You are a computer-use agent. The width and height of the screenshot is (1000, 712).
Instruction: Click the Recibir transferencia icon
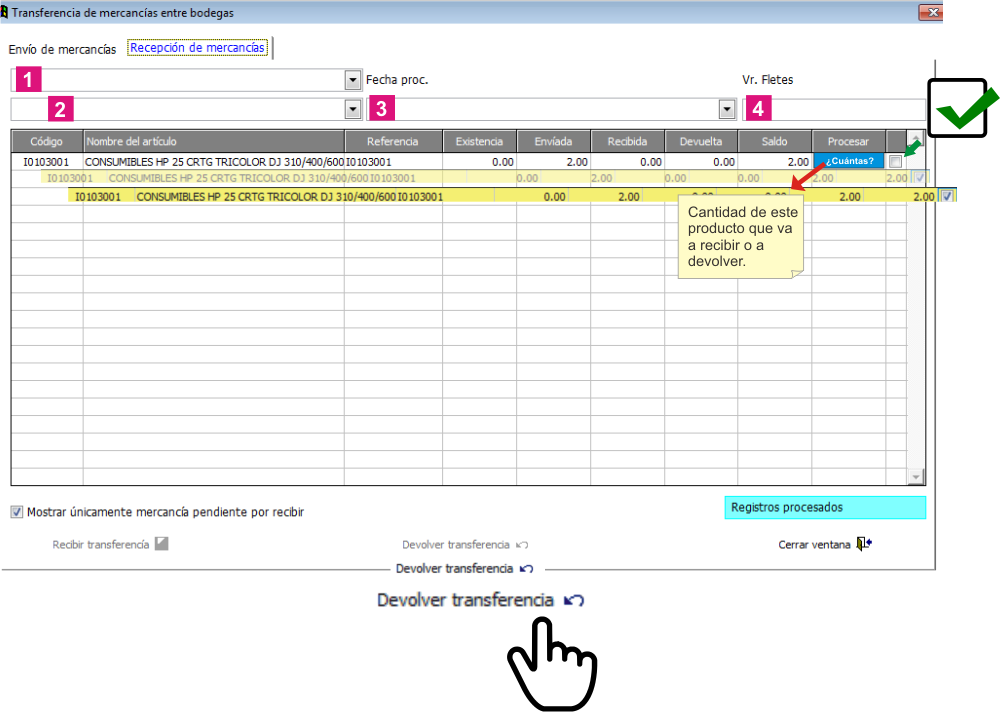[x=162, y=544]
